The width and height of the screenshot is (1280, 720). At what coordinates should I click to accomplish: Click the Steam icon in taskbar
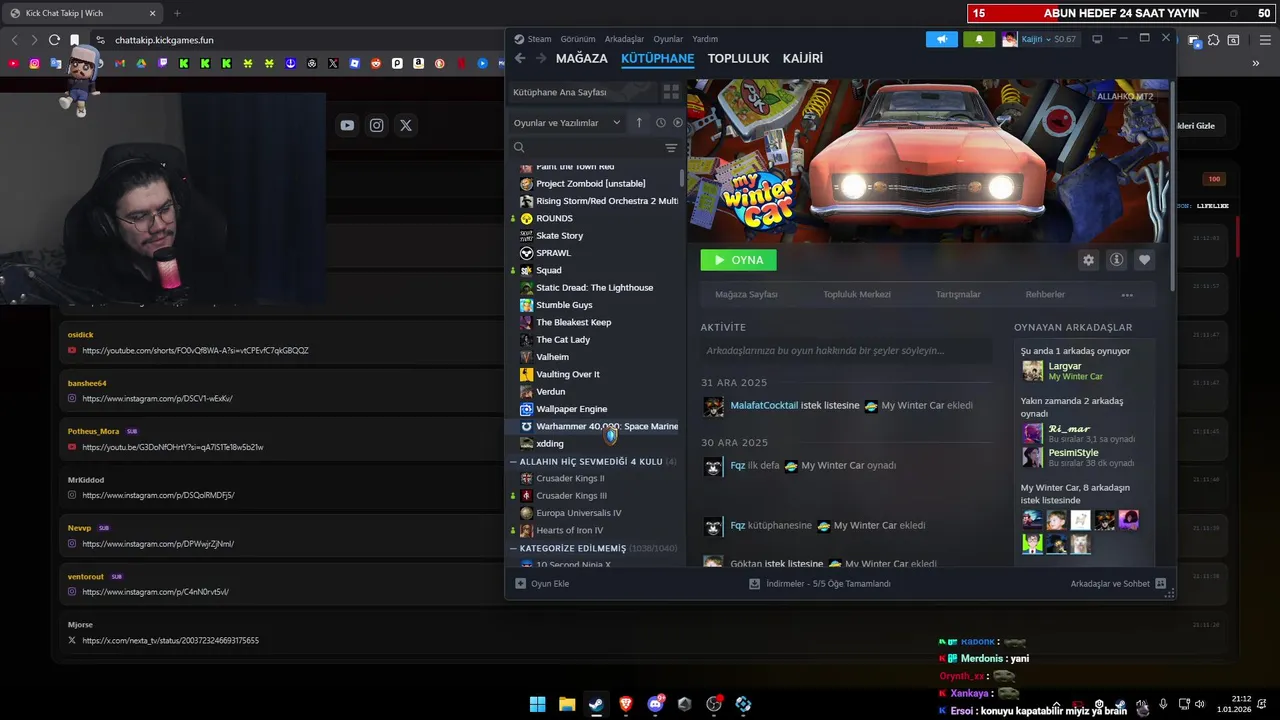pyautogui.click(x=596, y=704)
